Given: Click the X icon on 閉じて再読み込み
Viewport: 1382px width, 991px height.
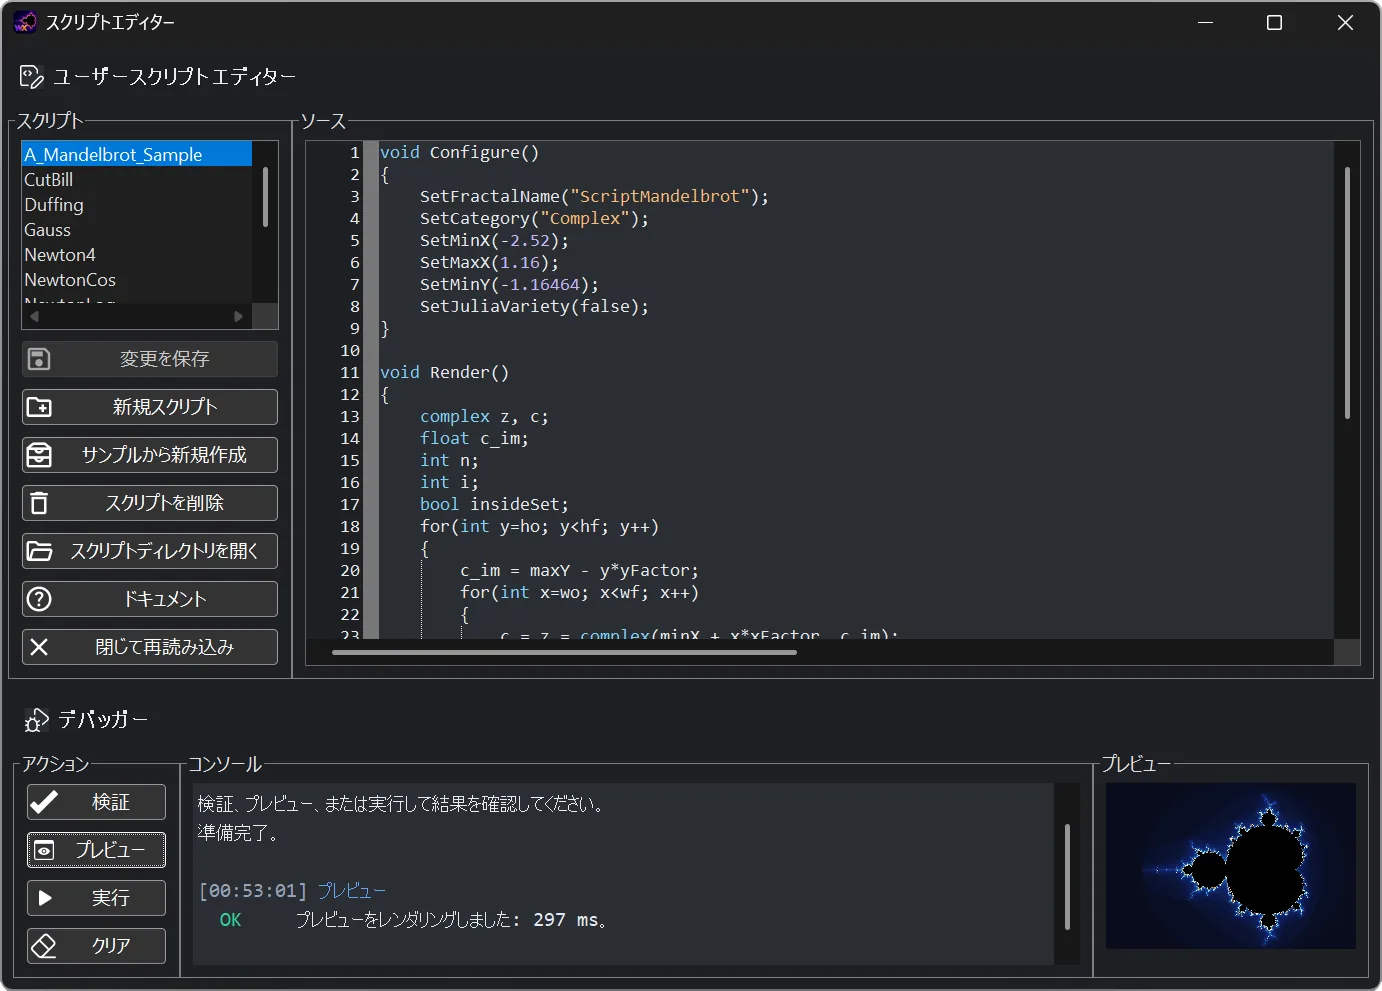Looking at the screenshot, I should [x=39, y=647].
